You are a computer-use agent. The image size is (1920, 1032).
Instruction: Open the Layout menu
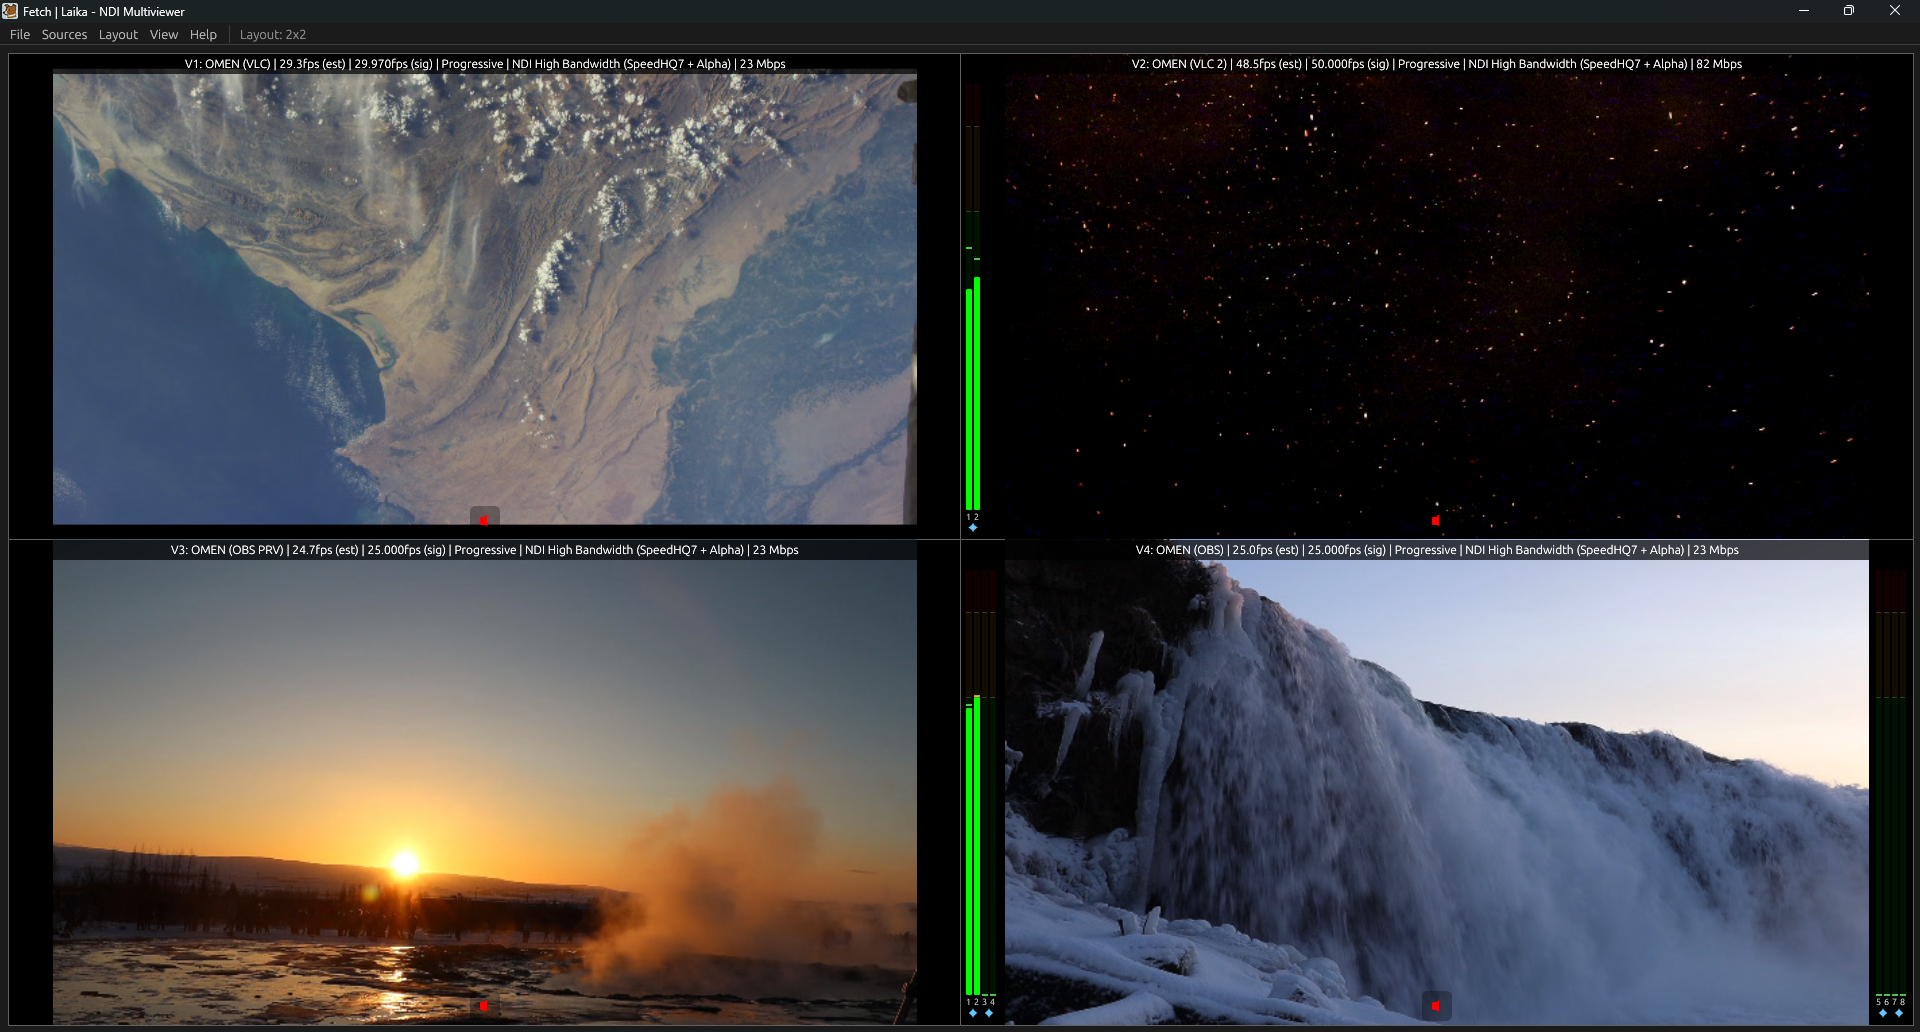point(118,34)
